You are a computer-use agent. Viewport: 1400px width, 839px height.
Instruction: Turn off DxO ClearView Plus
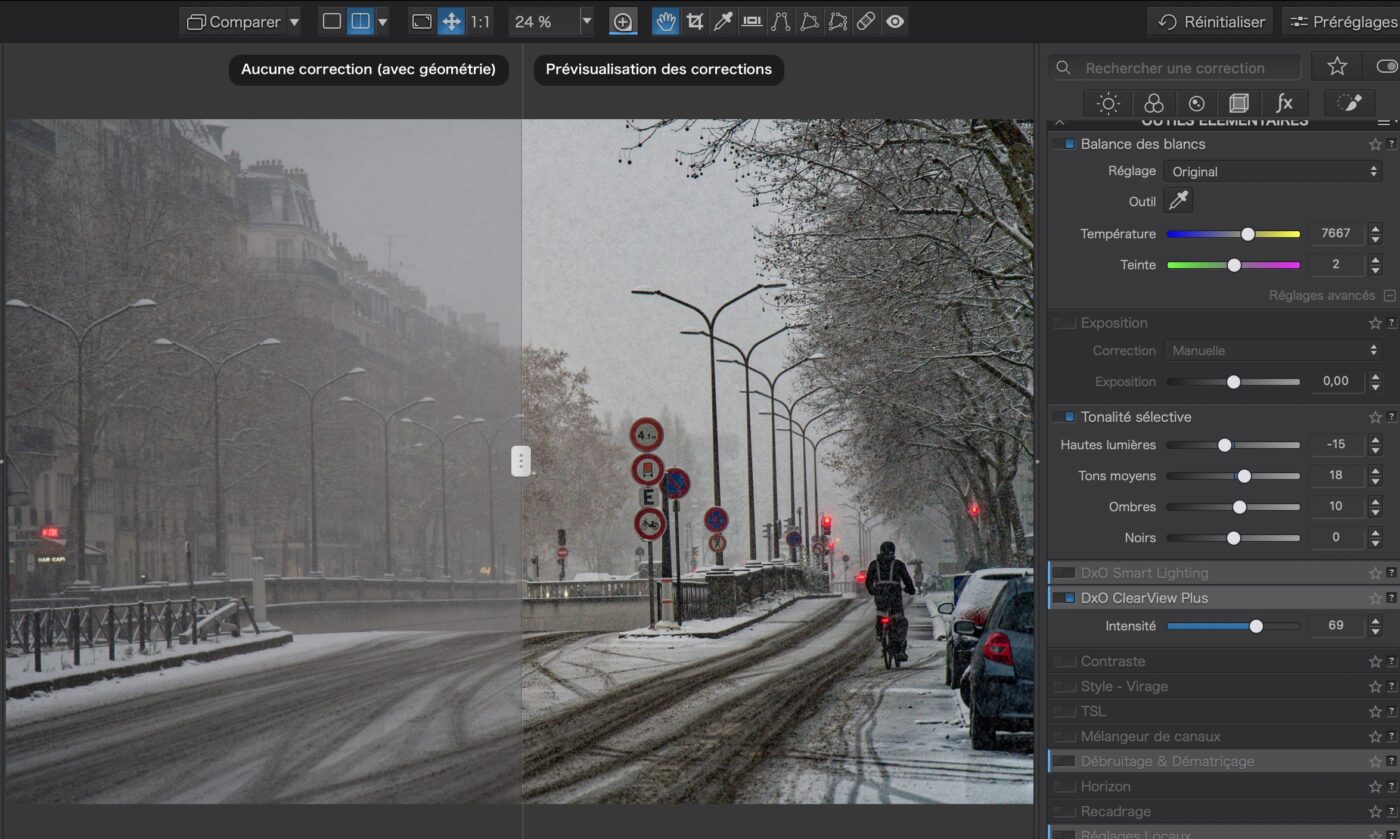coord(1068,598)
